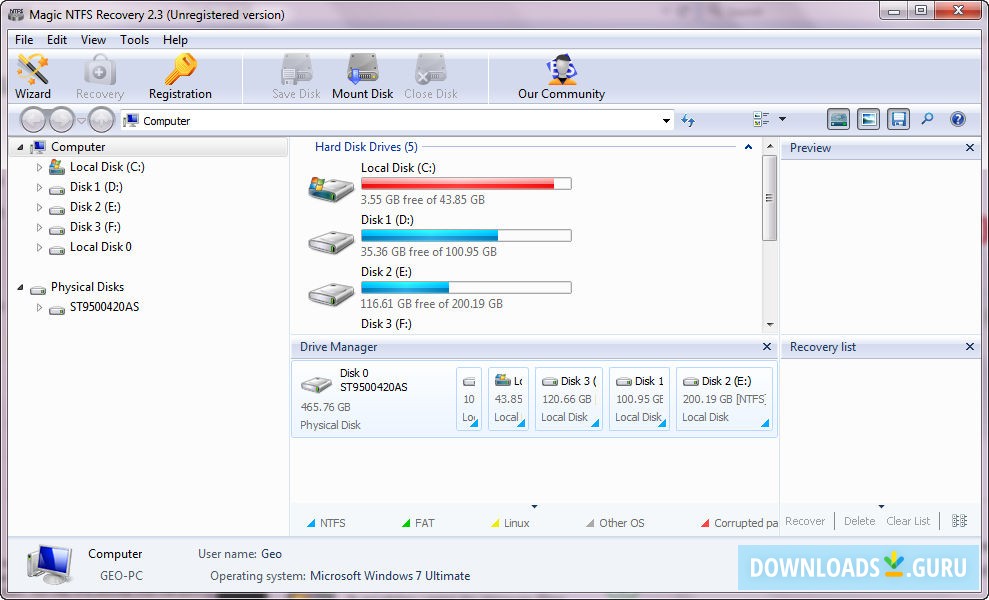Toggle the Recovery list panel icon
Image resolution: width=989 pixels, height=600 pixels.
(x=898, y=119)
